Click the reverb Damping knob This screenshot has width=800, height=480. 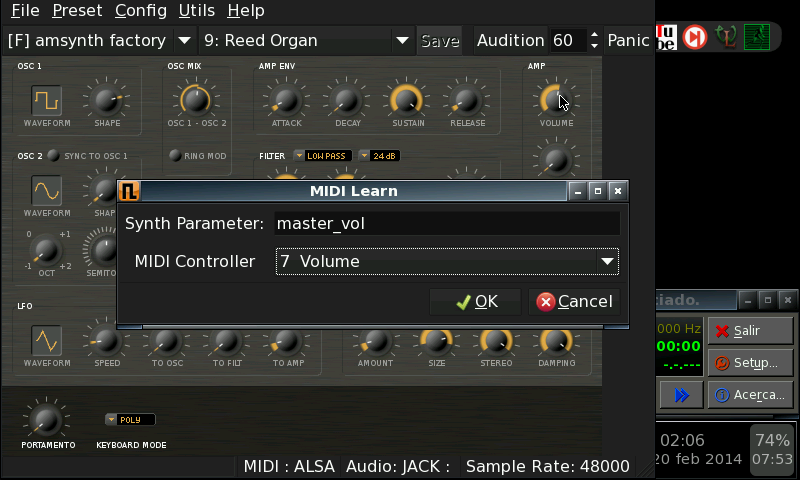click(556, 340)
